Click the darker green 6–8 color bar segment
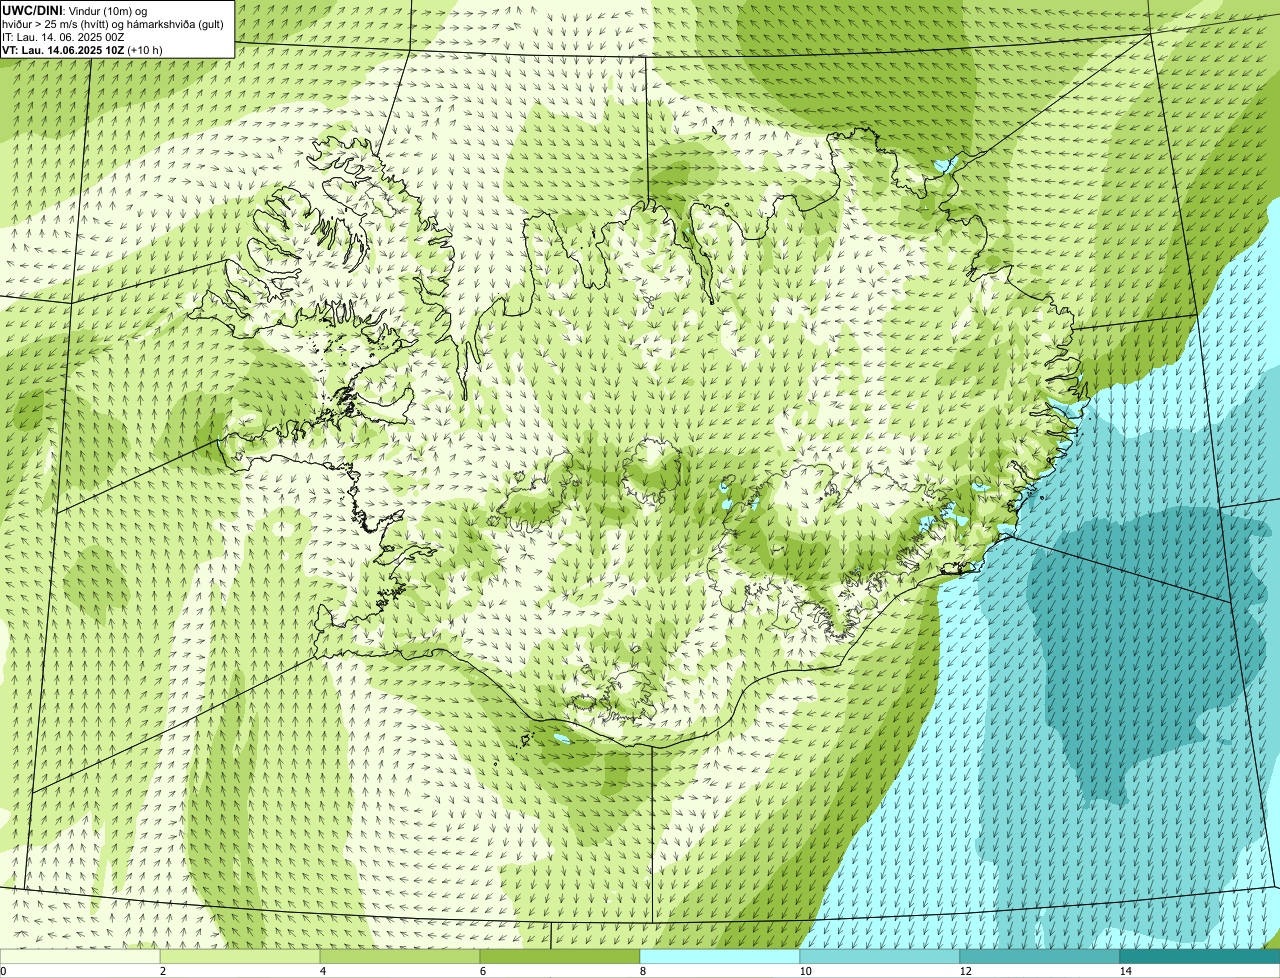This screenshot has height=978, width=1280. (560, 956)
